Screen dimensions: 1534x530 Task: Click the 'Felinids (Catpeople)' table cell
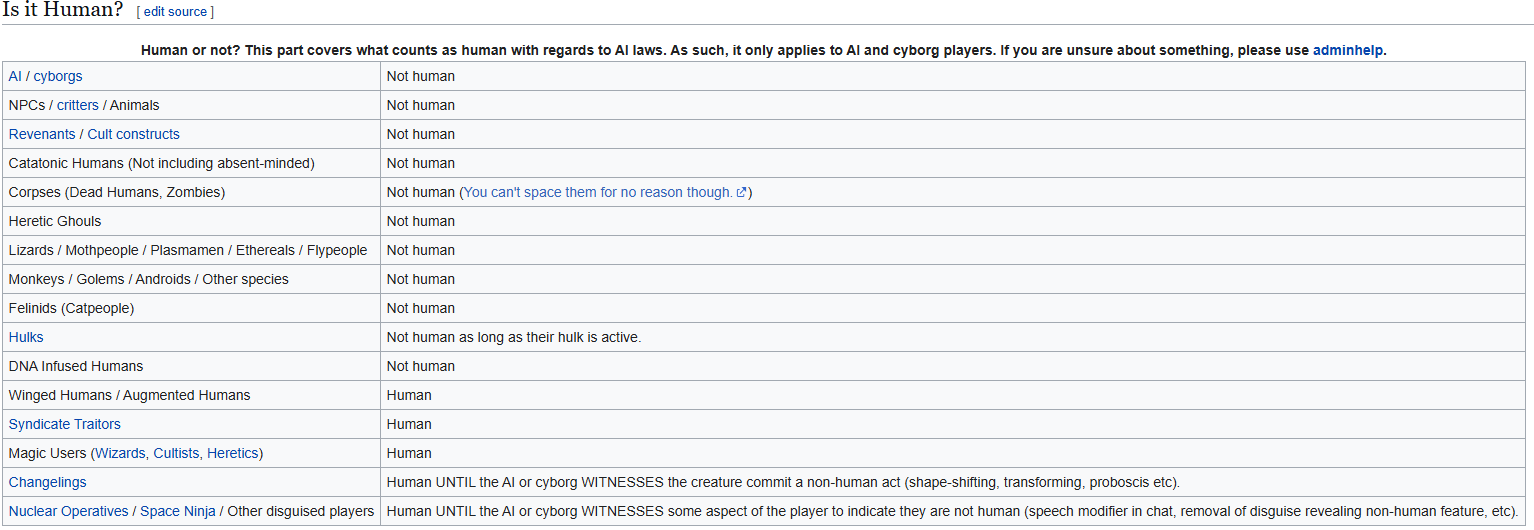click(x=191, y=308)
